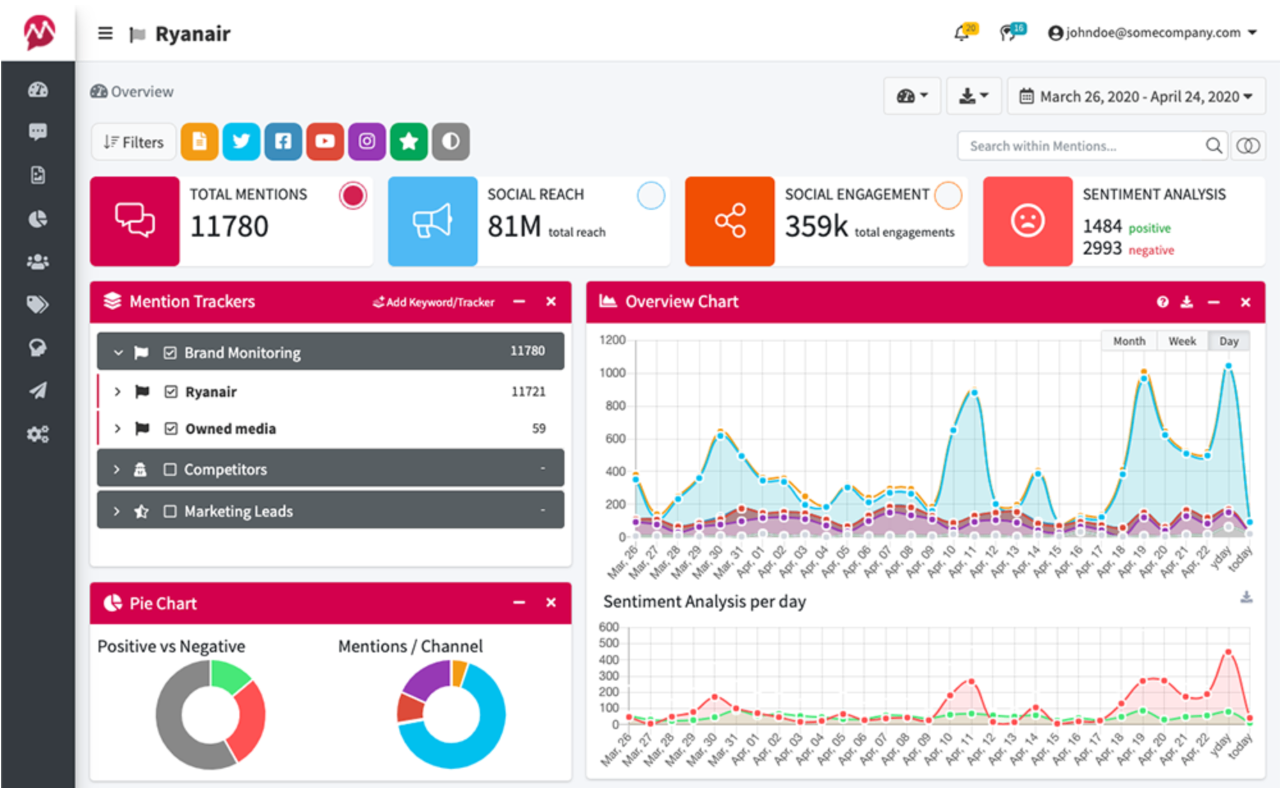Uncheck the Owned media checkbox
This screenshot has width=1280, height=788.
(x=170, y=429)
